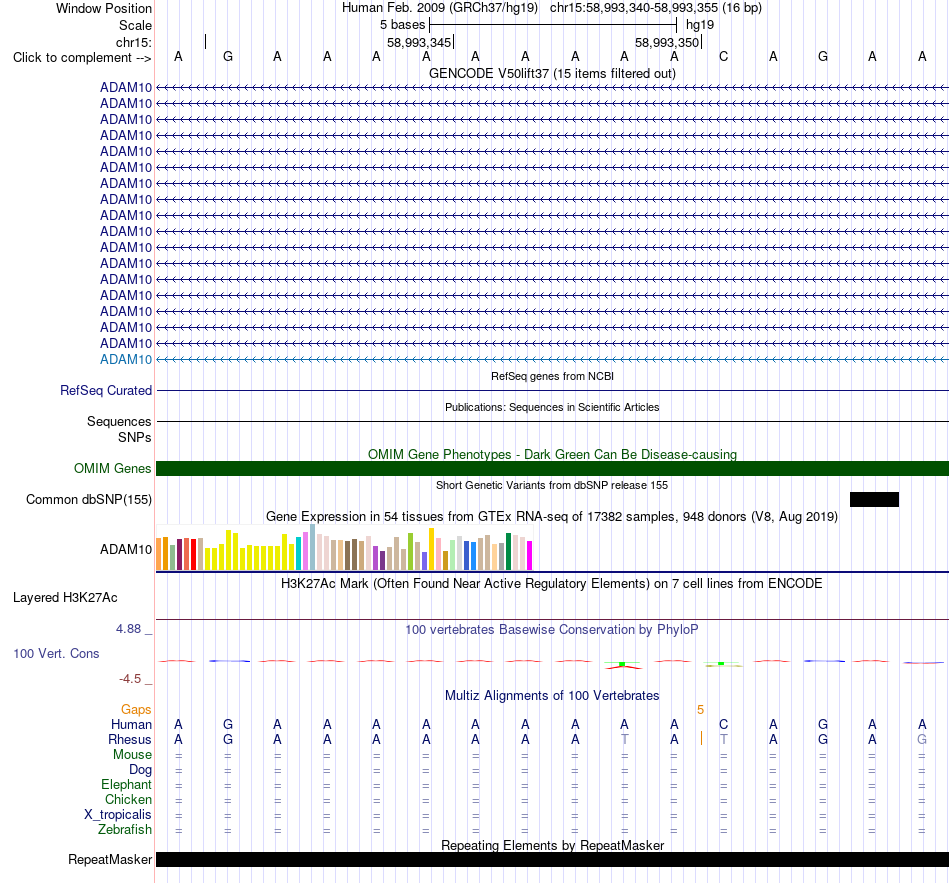
Task: Click the 'Sequences' track label
Action: pyautogui.click(x=119, y=421)
